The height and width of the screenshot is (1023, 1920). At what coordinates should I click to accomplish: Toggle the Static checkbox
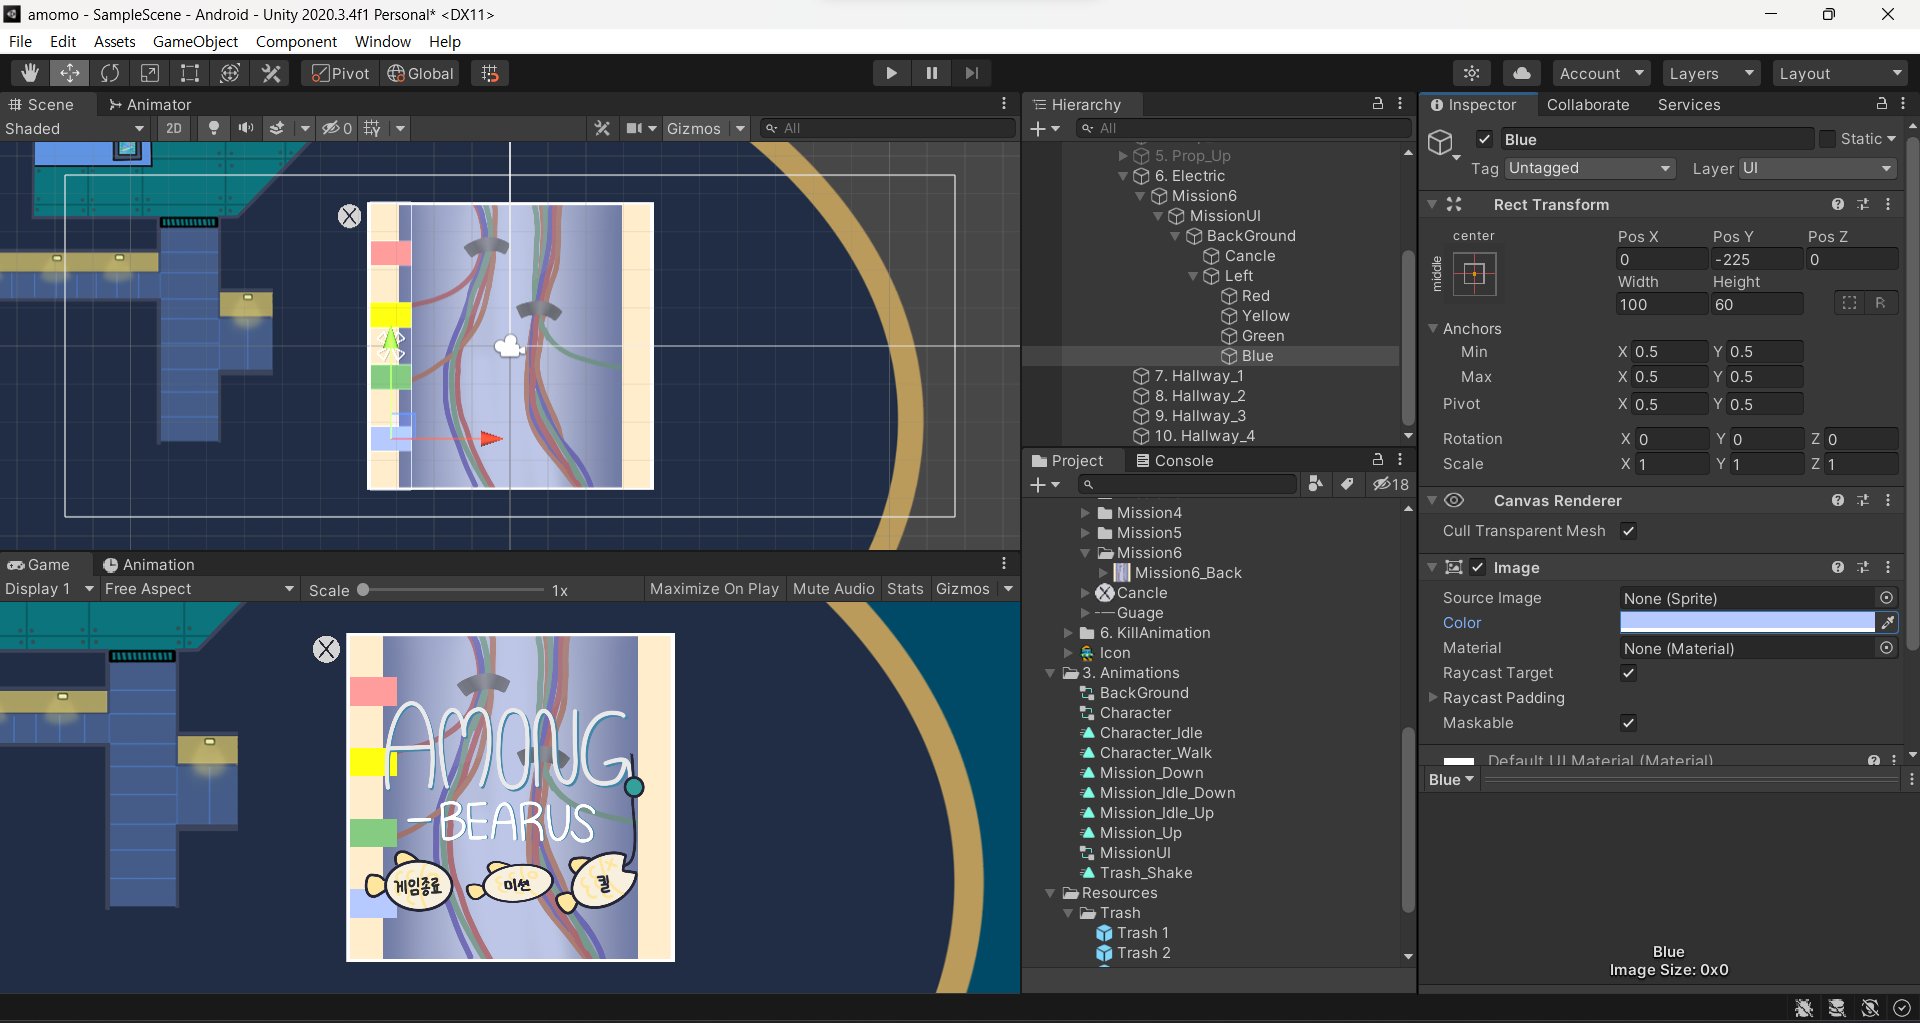point(1827,139)
